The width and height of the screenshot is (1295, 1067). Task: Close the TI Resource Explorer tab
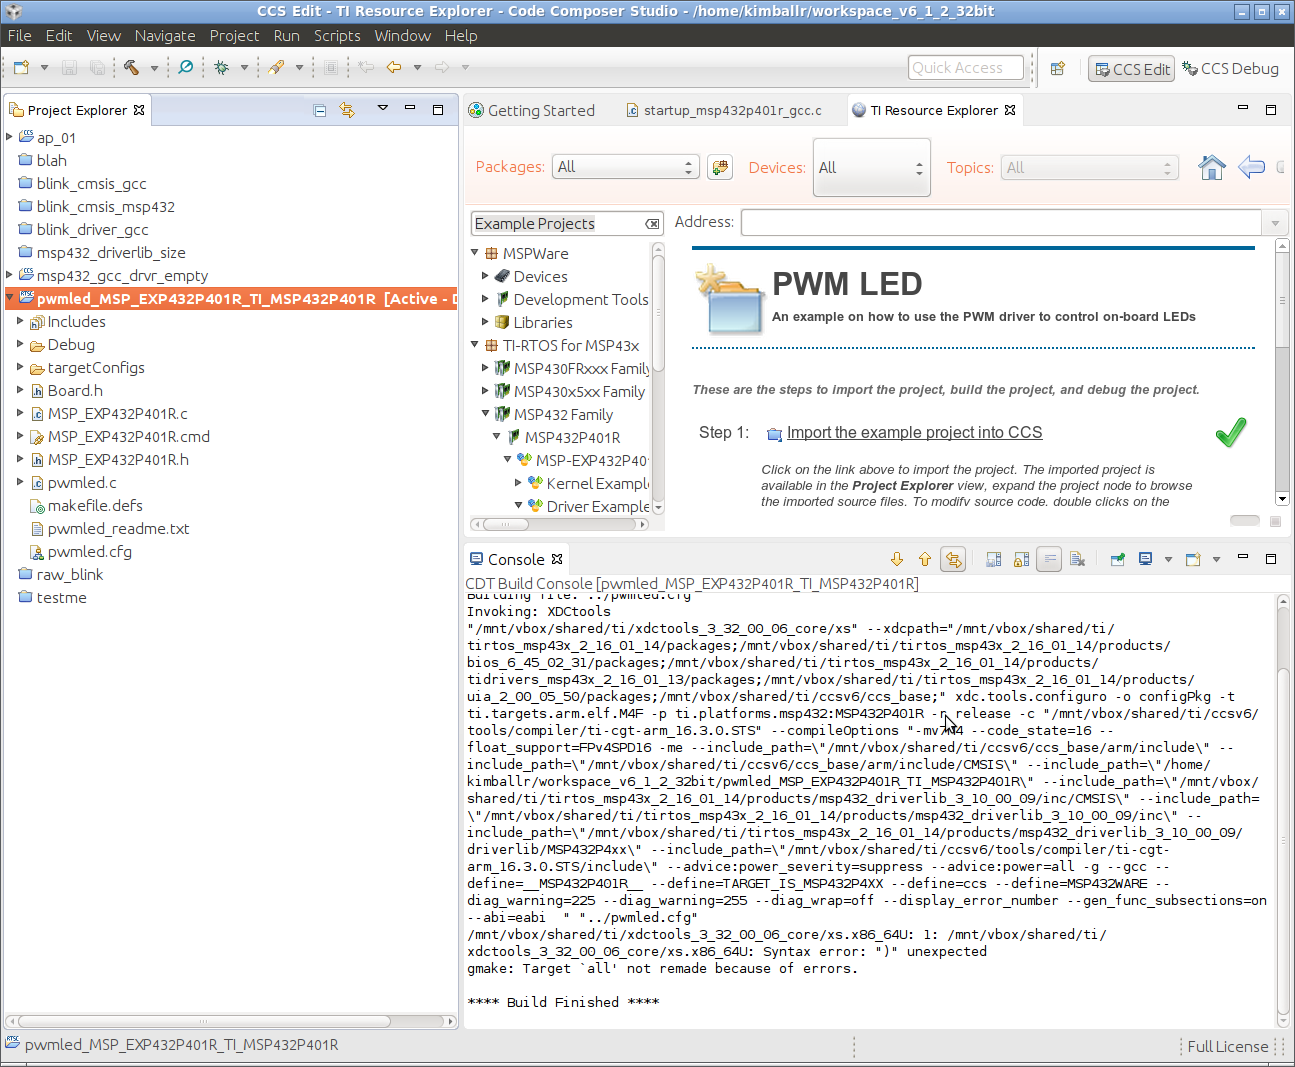point(1010,110)
